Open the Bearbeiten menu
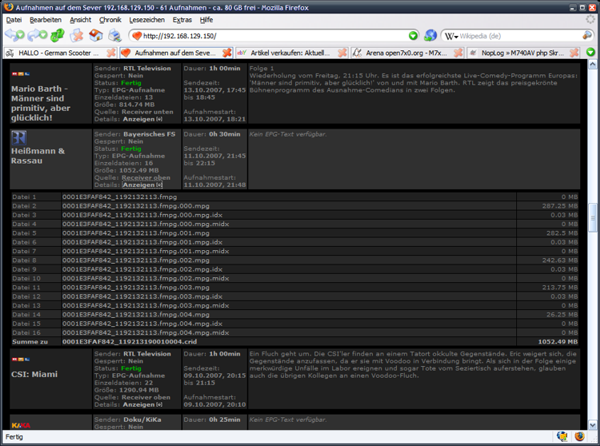 [45, 20]
